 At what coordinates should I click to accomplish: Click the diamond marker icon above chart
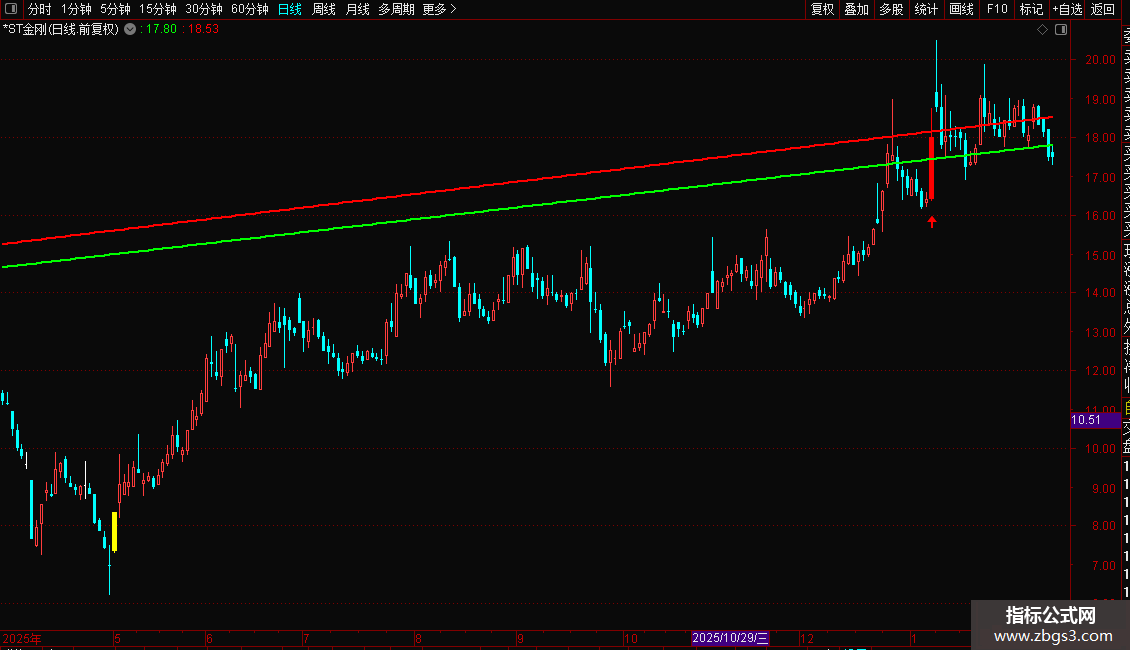pos(1042,30)
